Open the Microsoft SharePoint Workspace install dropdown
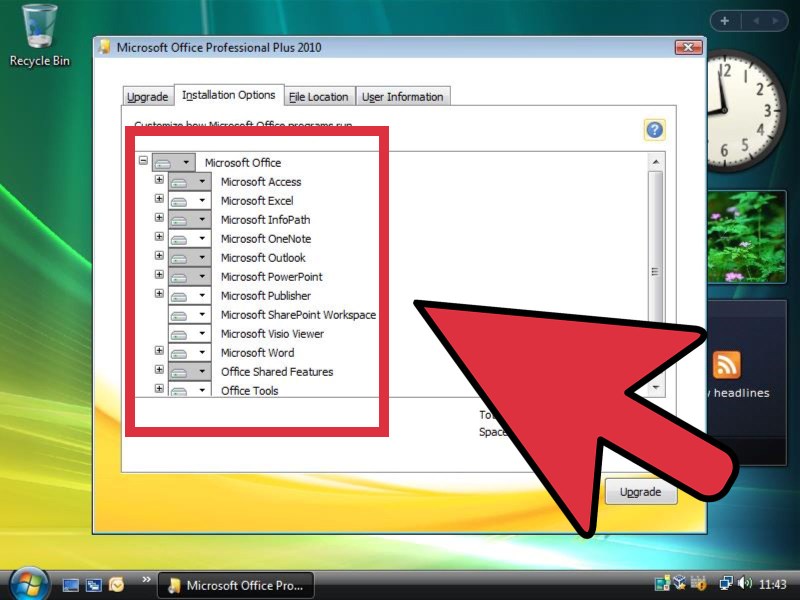Screen dimensions: 800x600 190,315
